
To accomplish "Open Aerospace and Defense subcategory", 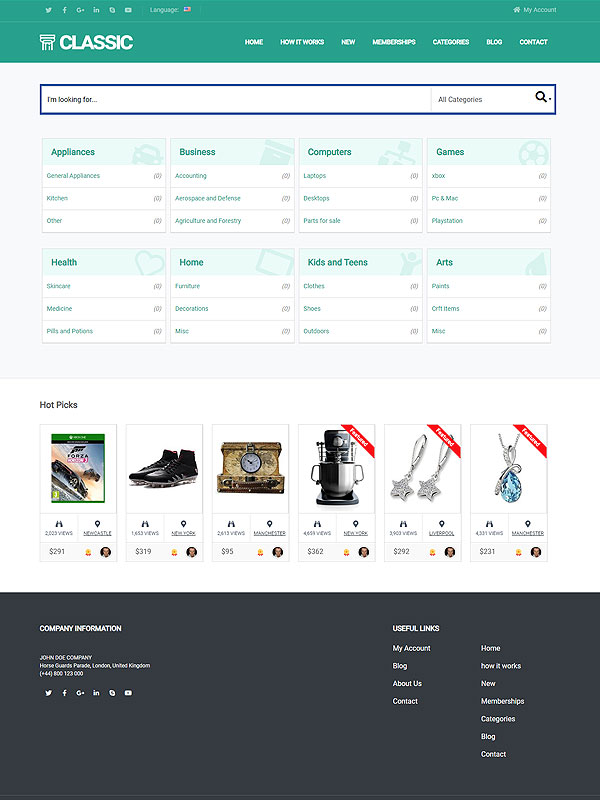I will (x=208, y=198).
